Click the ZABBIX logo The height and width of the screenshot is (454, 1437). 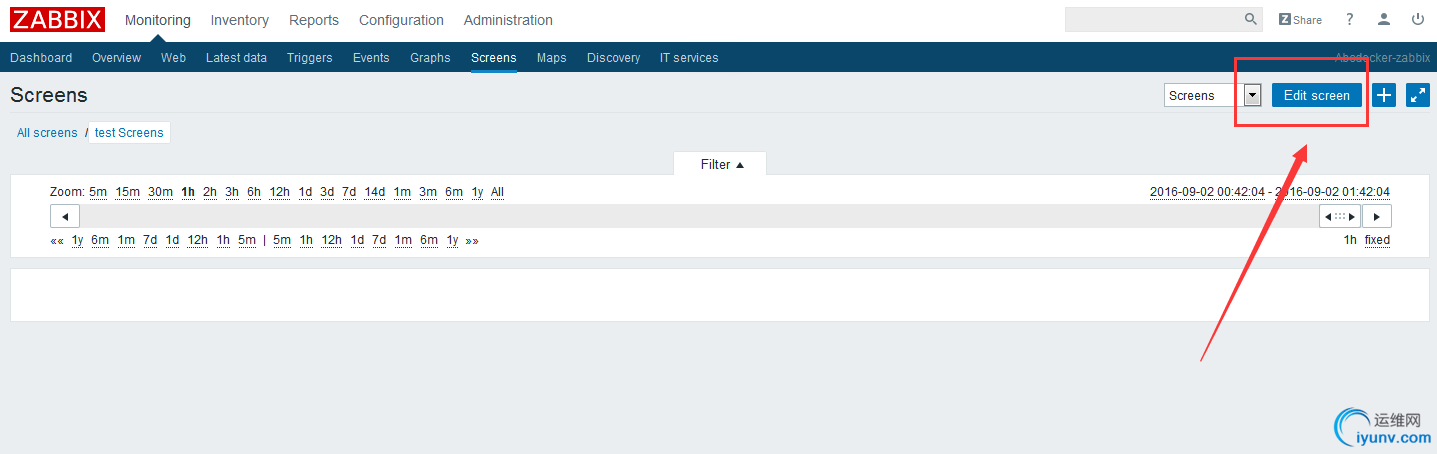click(58, 20)
